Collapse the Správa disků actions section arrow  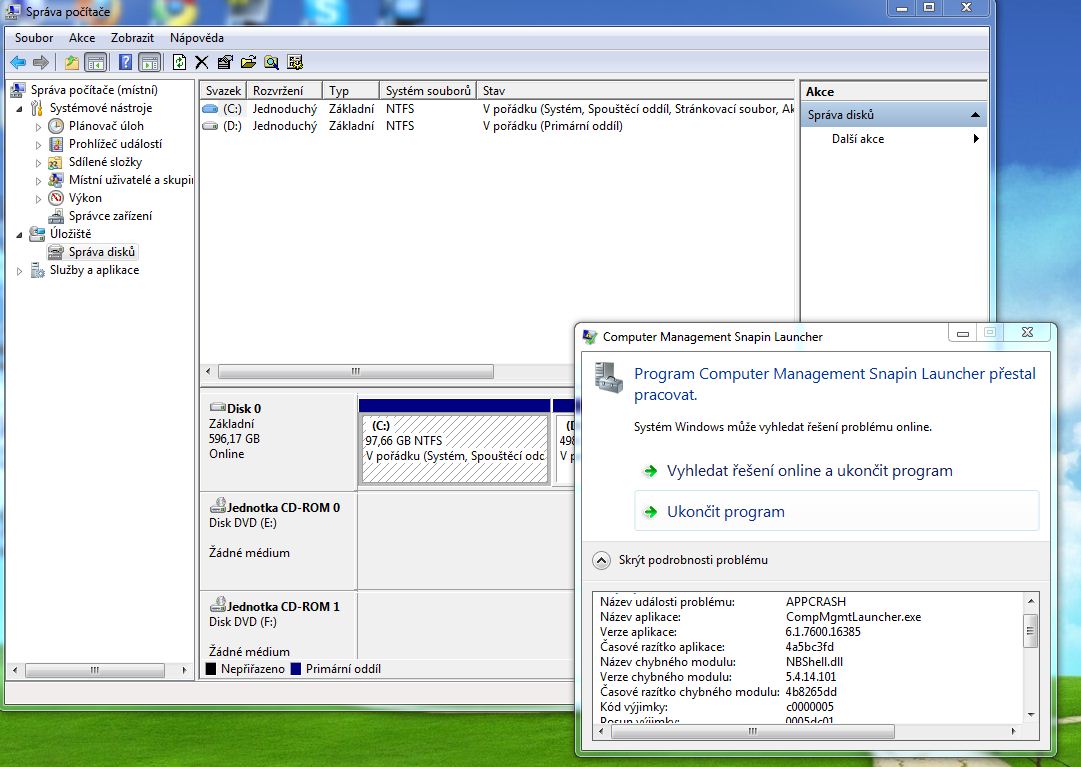[975, 115]
